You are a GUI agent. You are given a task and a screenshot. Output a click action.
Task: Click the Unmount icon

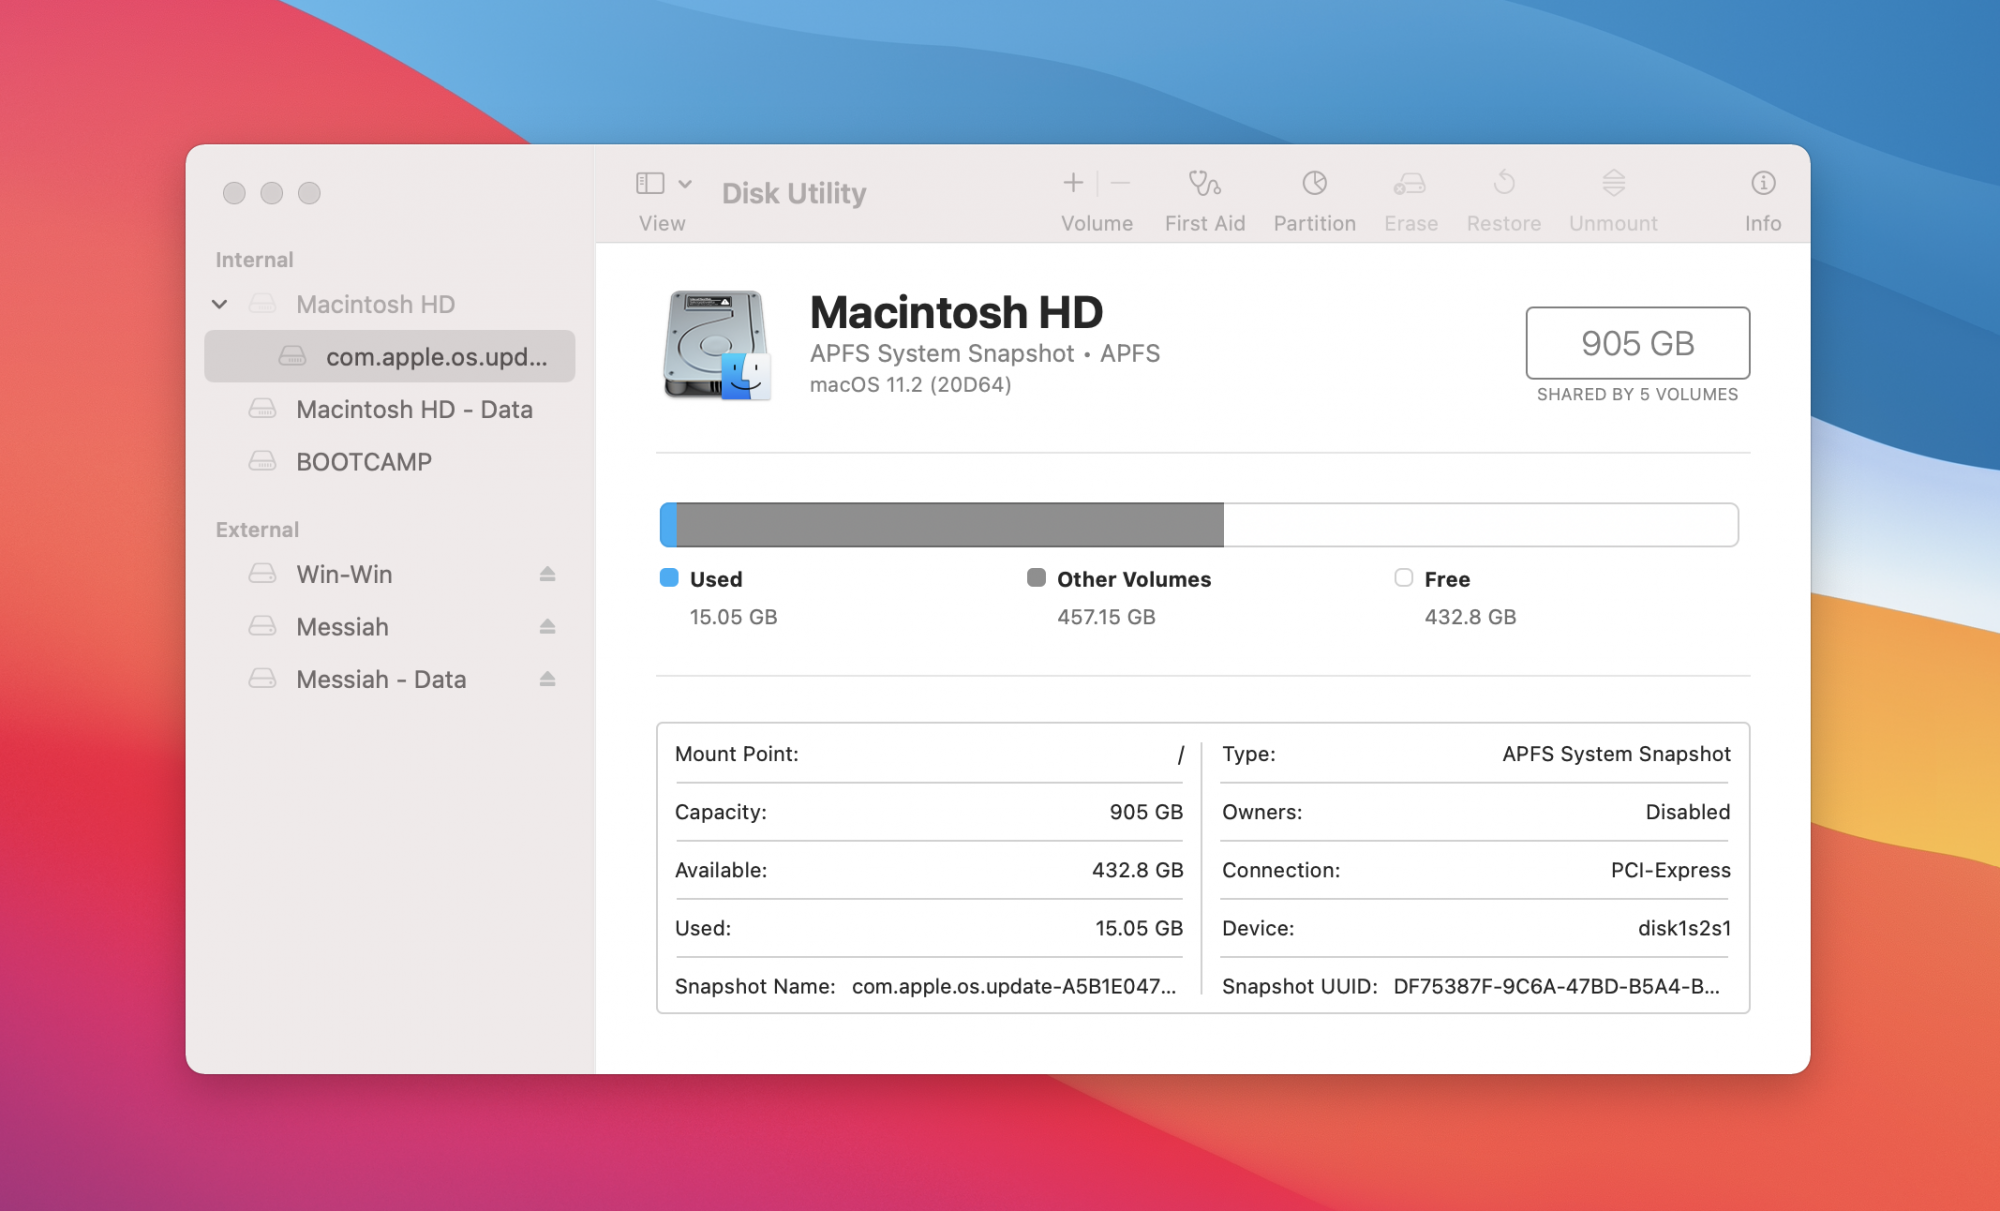coord(1613,183)
